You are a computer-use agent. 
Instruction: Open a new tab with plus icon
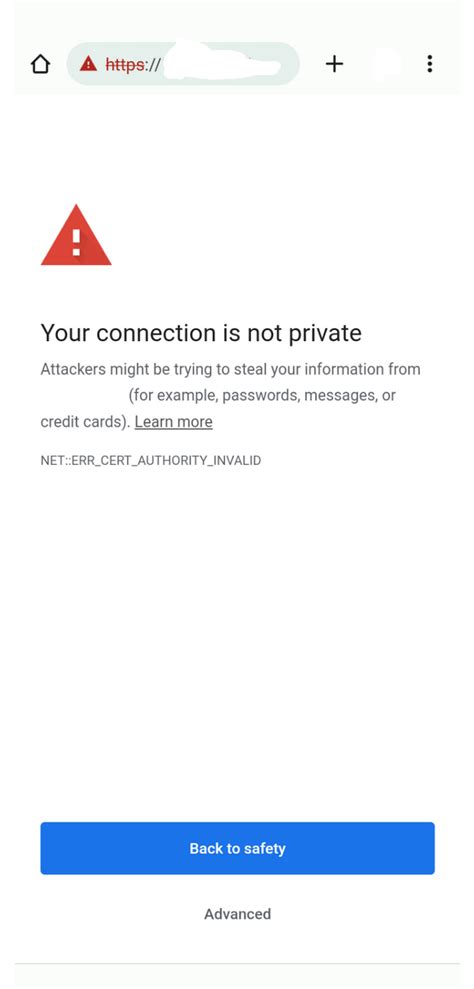pyautogui.click(x=334, y=64)
